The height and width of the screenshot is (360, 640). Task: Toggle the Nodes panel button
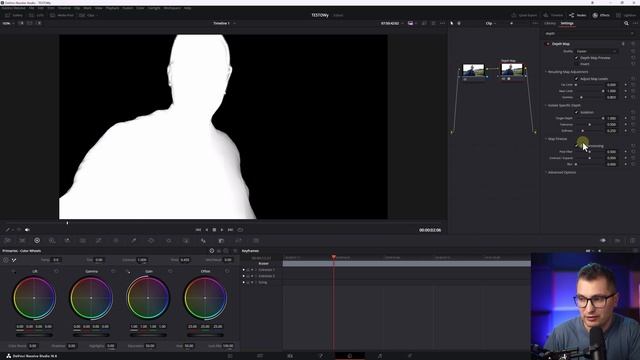click(x=578, y=15)
